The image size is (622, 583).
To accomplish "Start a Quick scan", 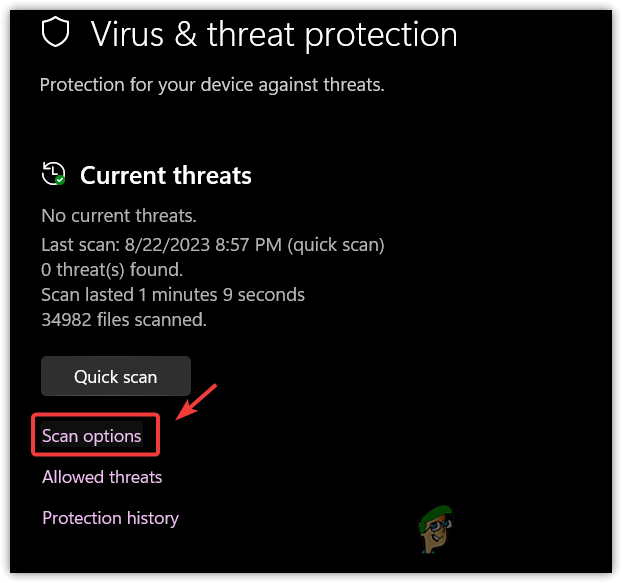I will point(116,376).
